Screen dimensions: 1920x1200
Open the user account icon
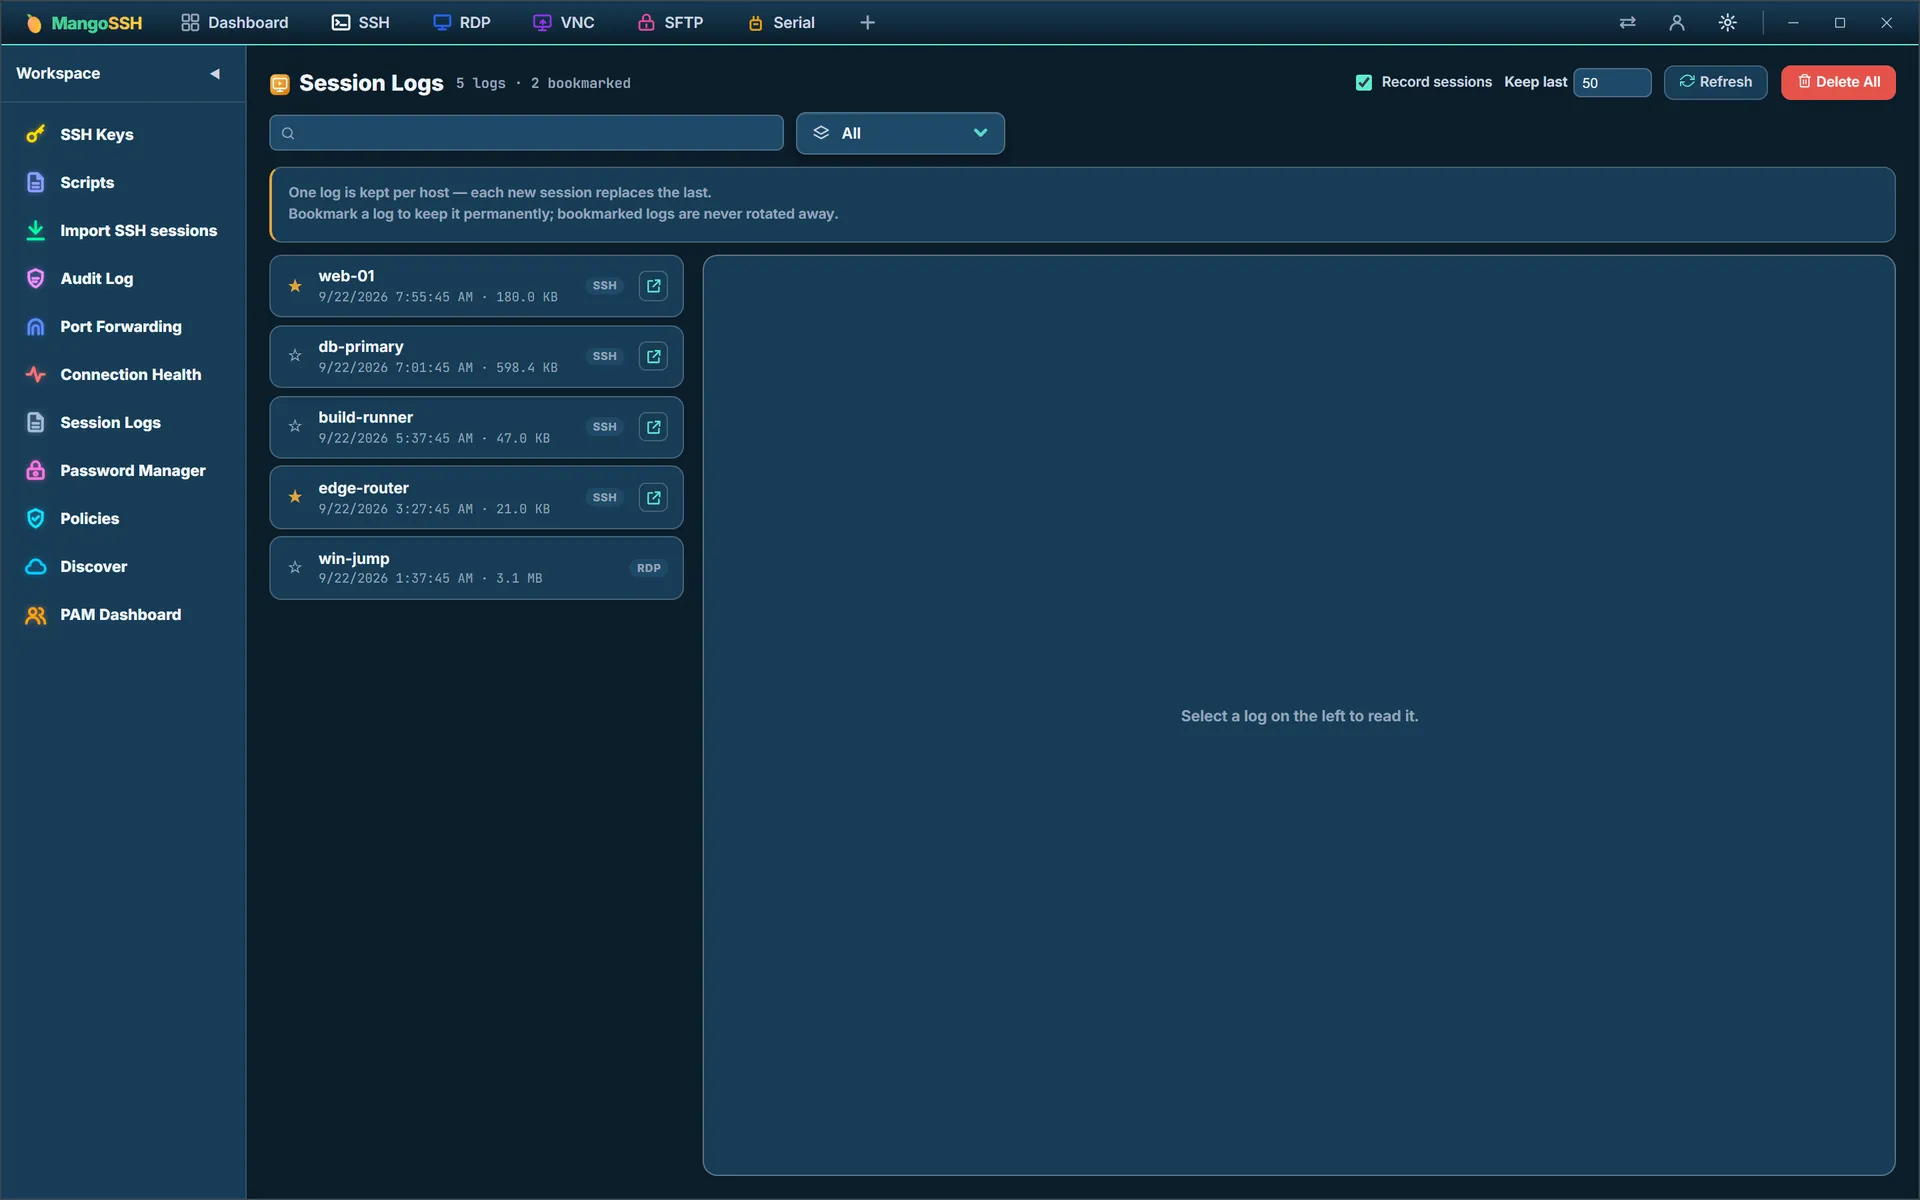point(1677,22)
